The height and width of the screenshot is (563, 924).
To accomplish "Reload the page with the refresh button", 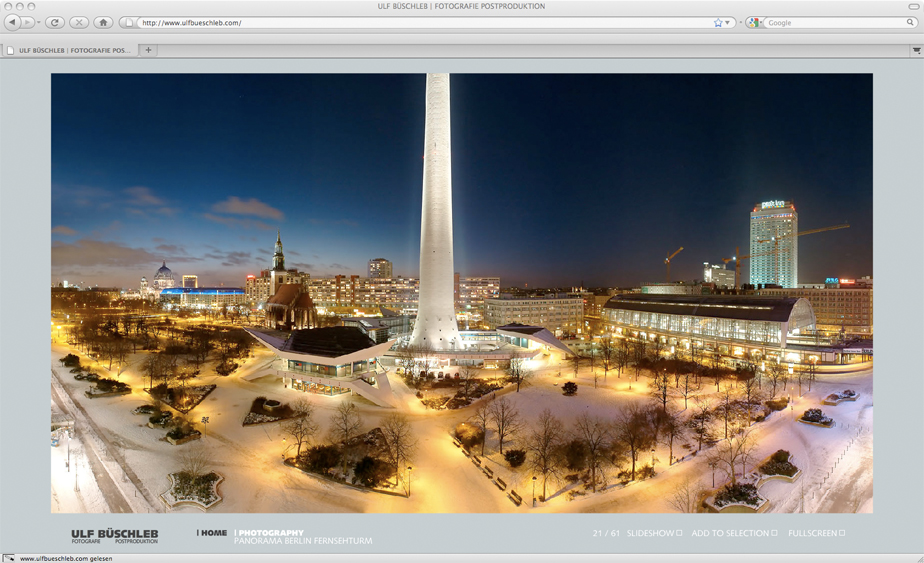I will click(x=55, y=22).
